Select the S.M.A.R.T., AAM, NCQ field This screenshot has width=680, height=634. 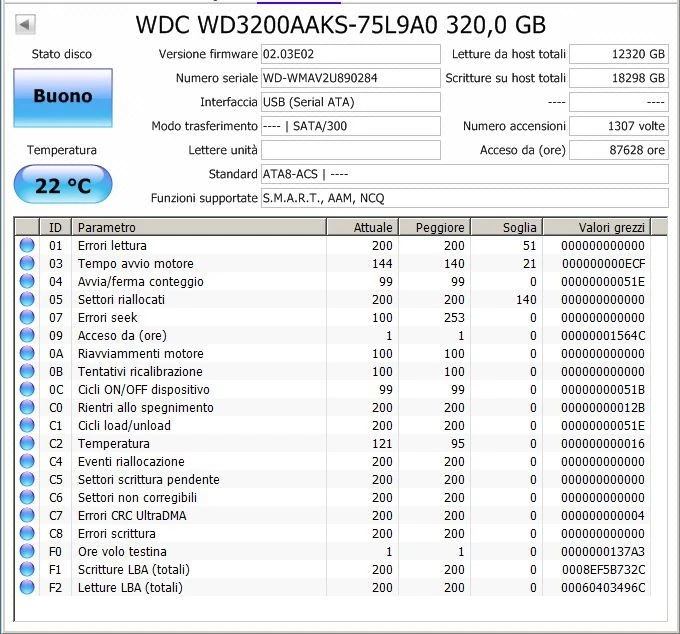point(464,198)
